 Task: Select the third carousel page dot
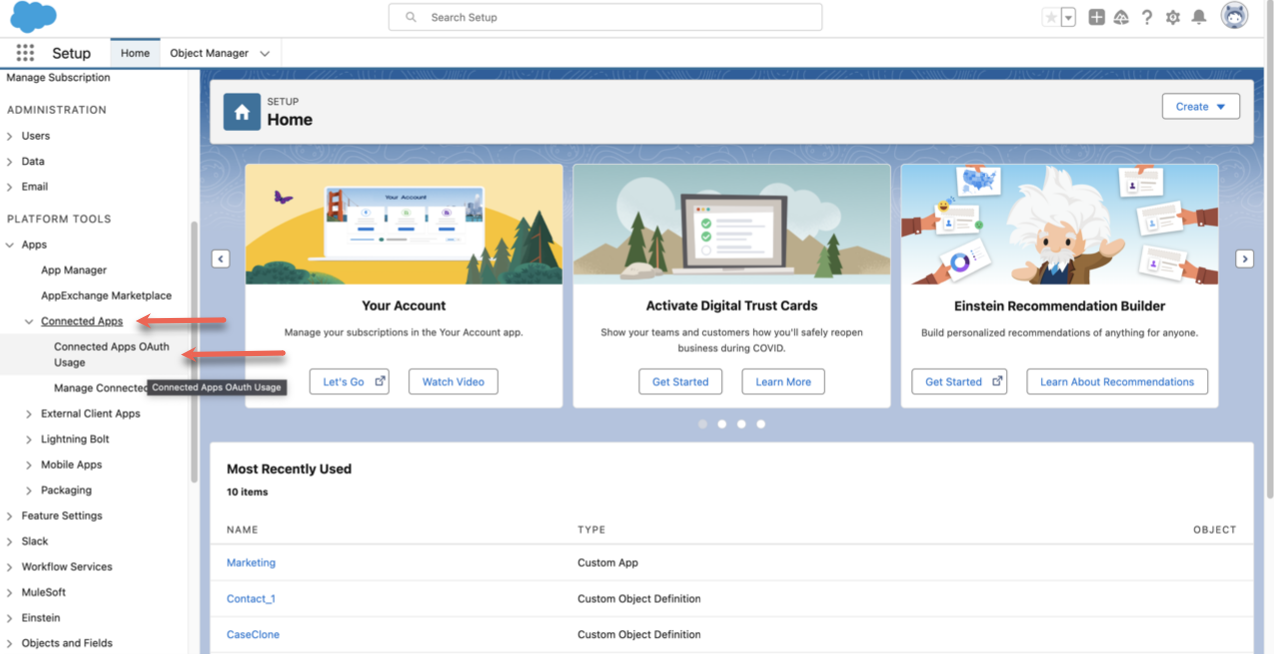(x=741, y=424)
